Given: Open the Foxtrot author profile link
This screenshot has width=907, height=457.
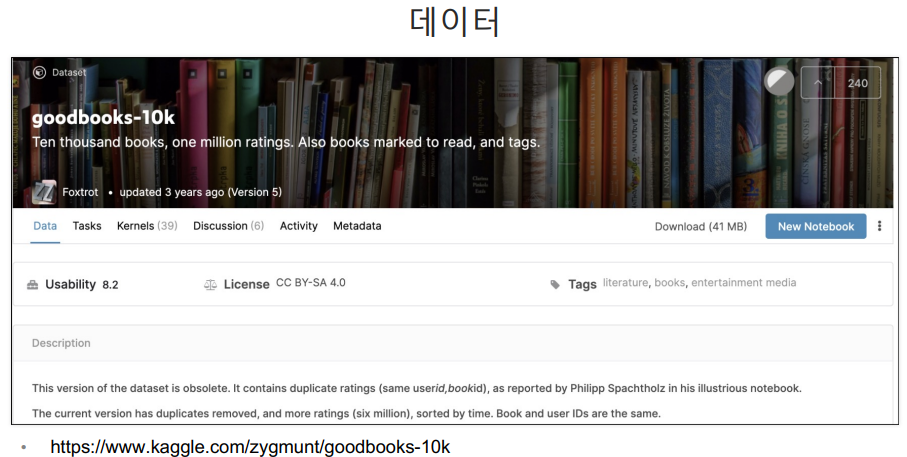Looking at the screenshot, I should (80, 192).
